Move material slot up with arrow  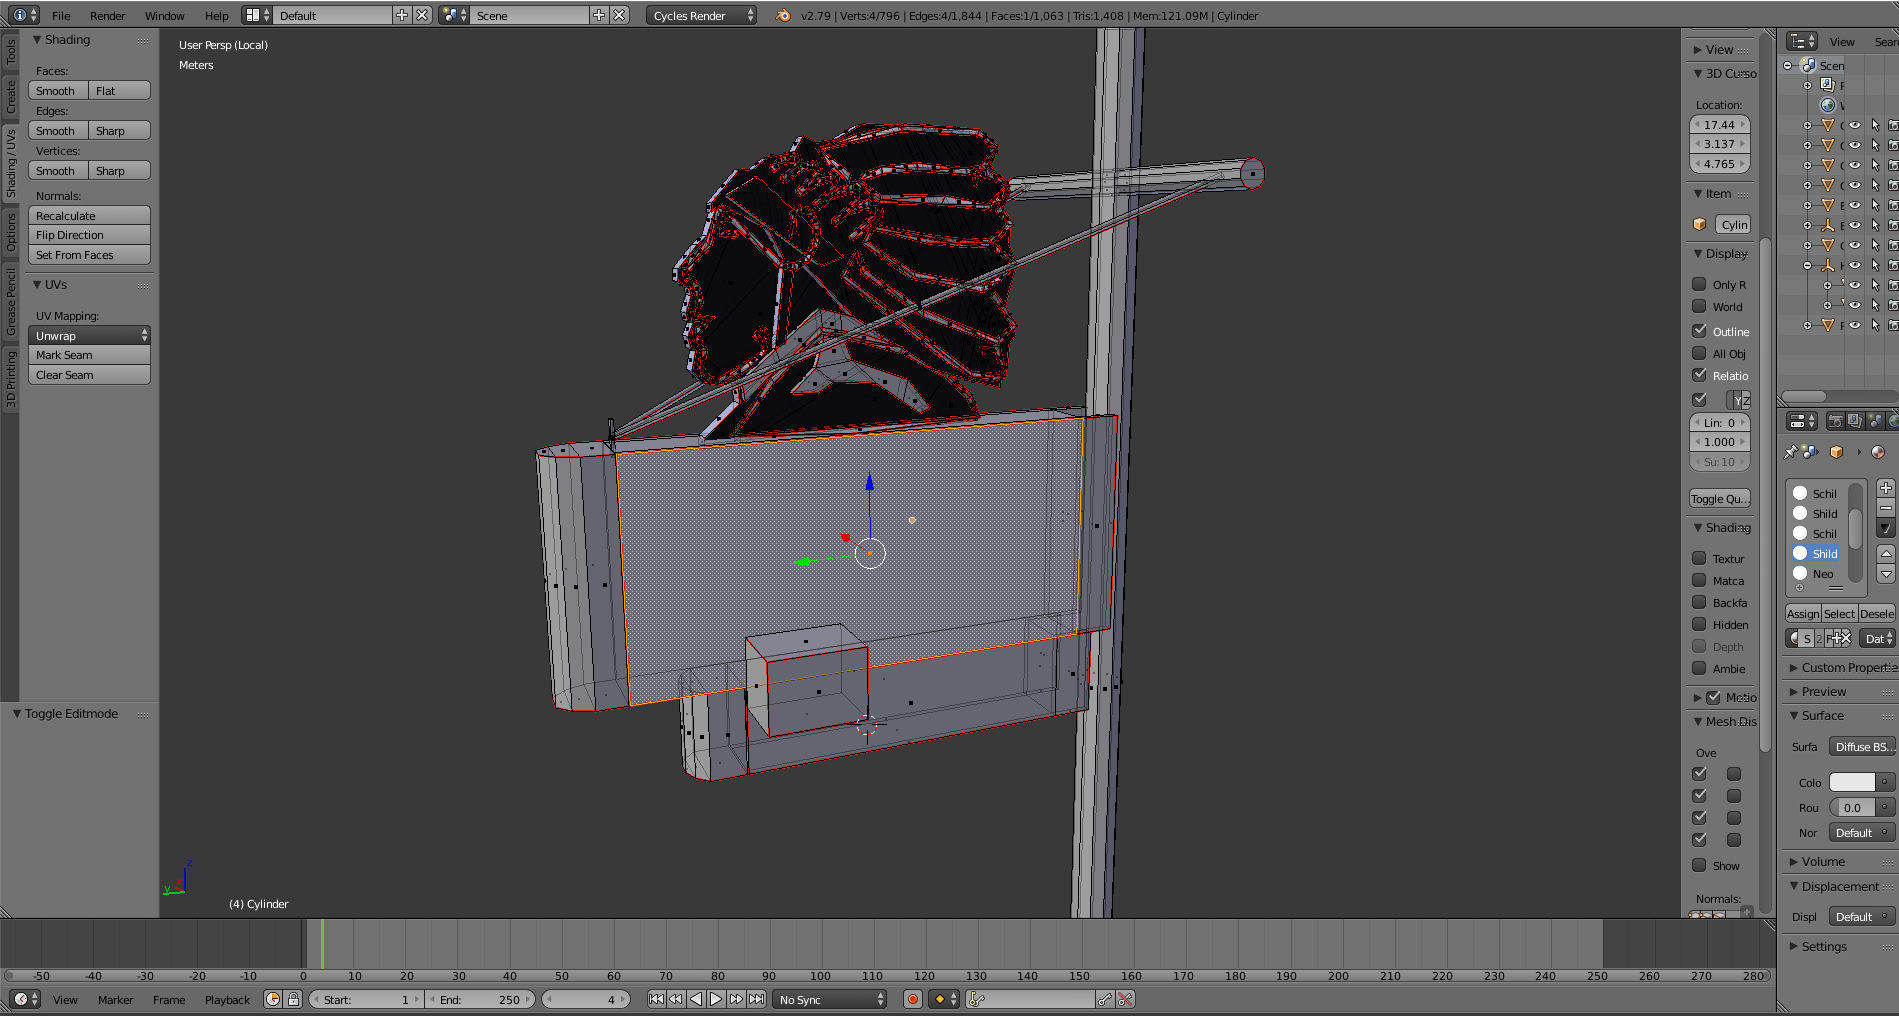click(x=1886, y=553)
